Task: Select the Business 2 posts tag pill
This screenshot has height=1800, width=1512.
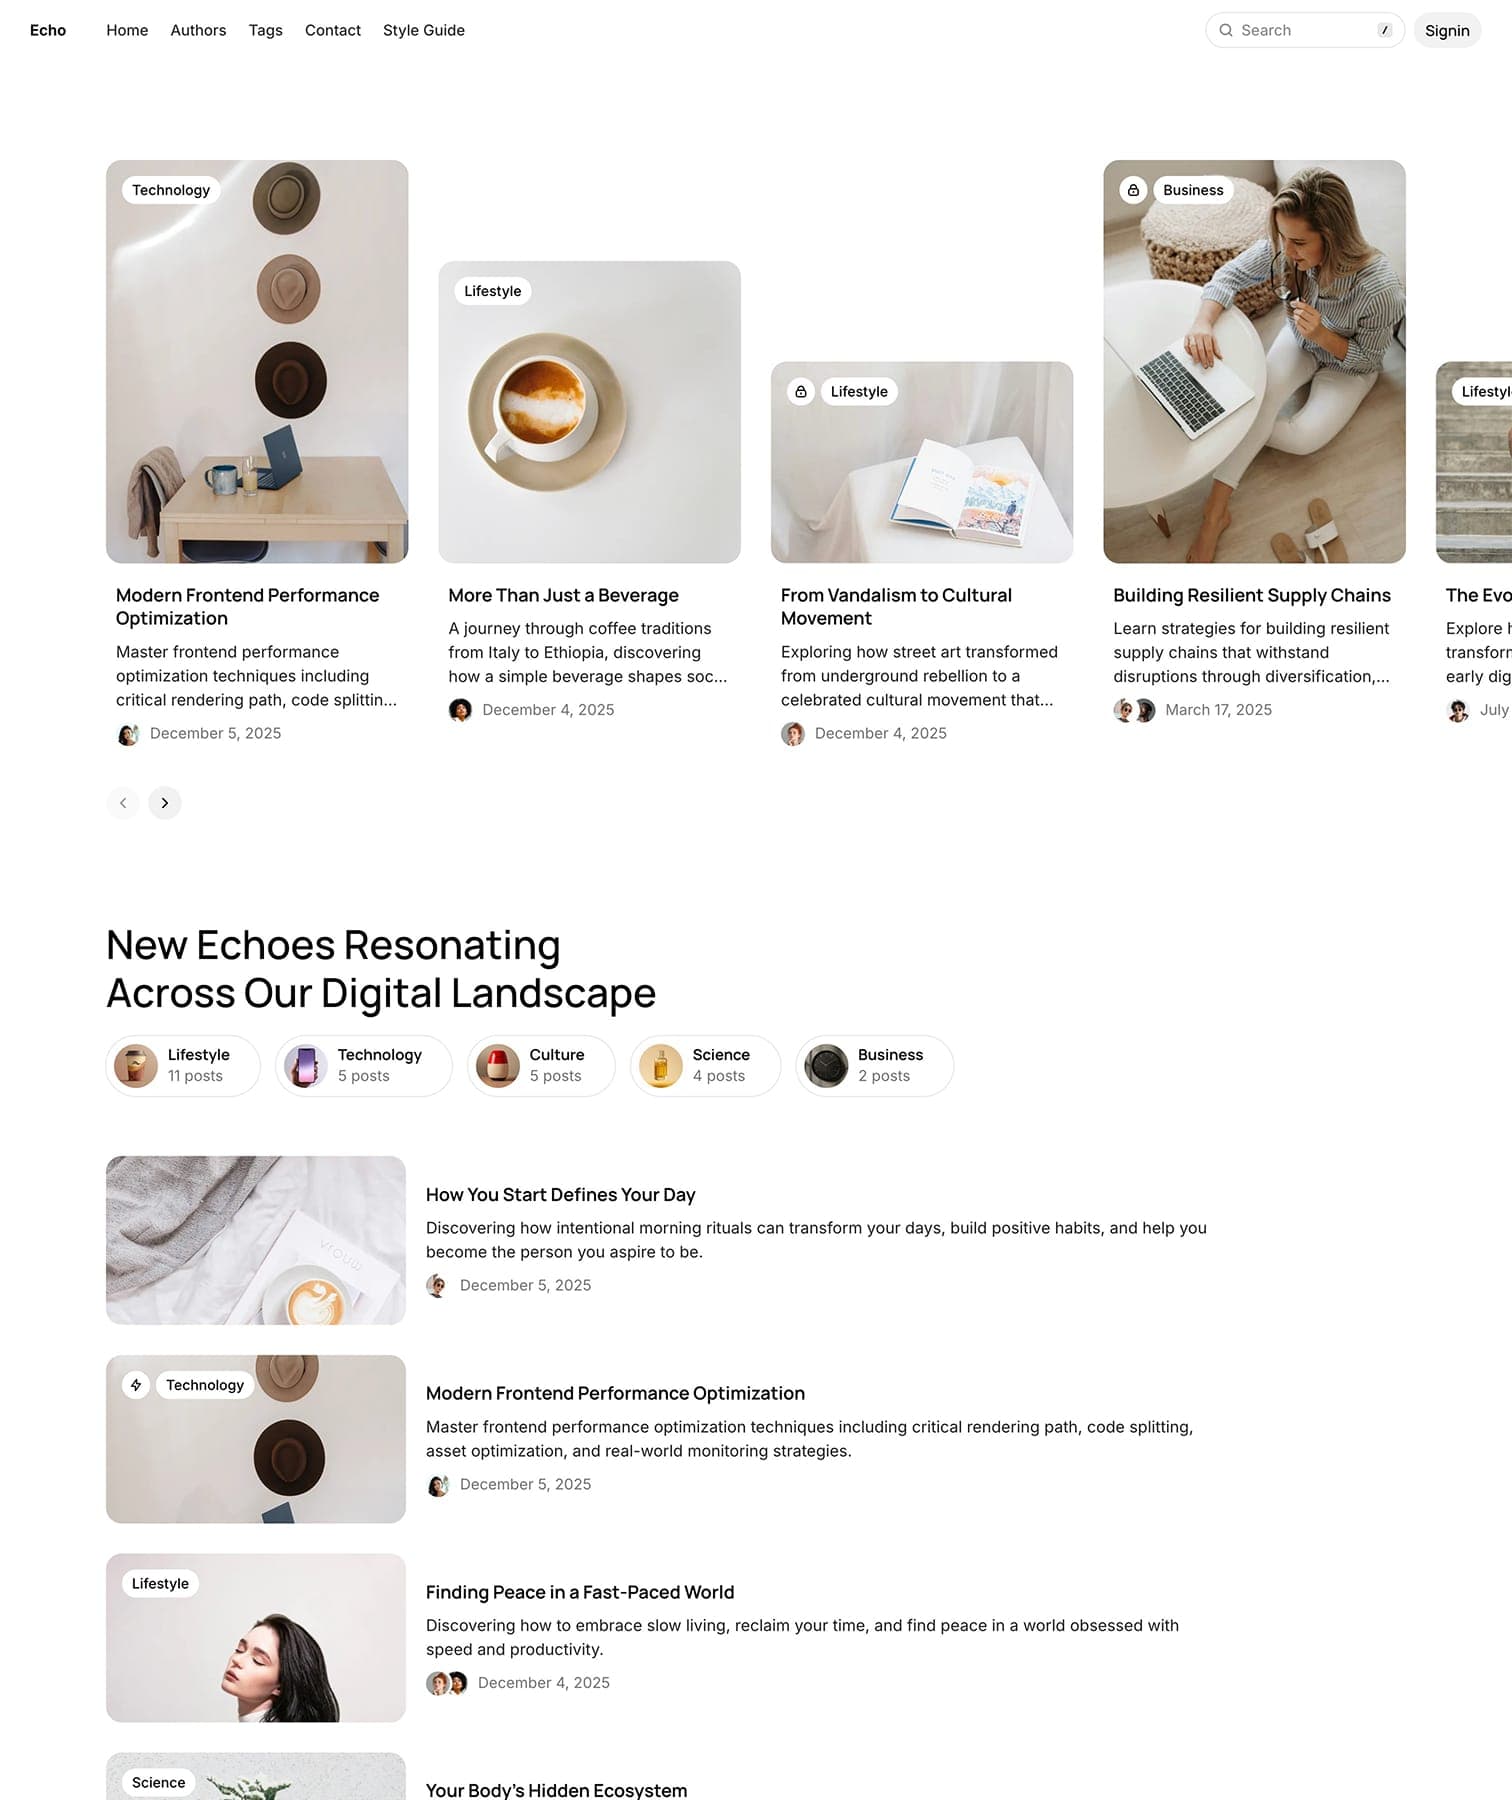Action: coord(875,1066)
